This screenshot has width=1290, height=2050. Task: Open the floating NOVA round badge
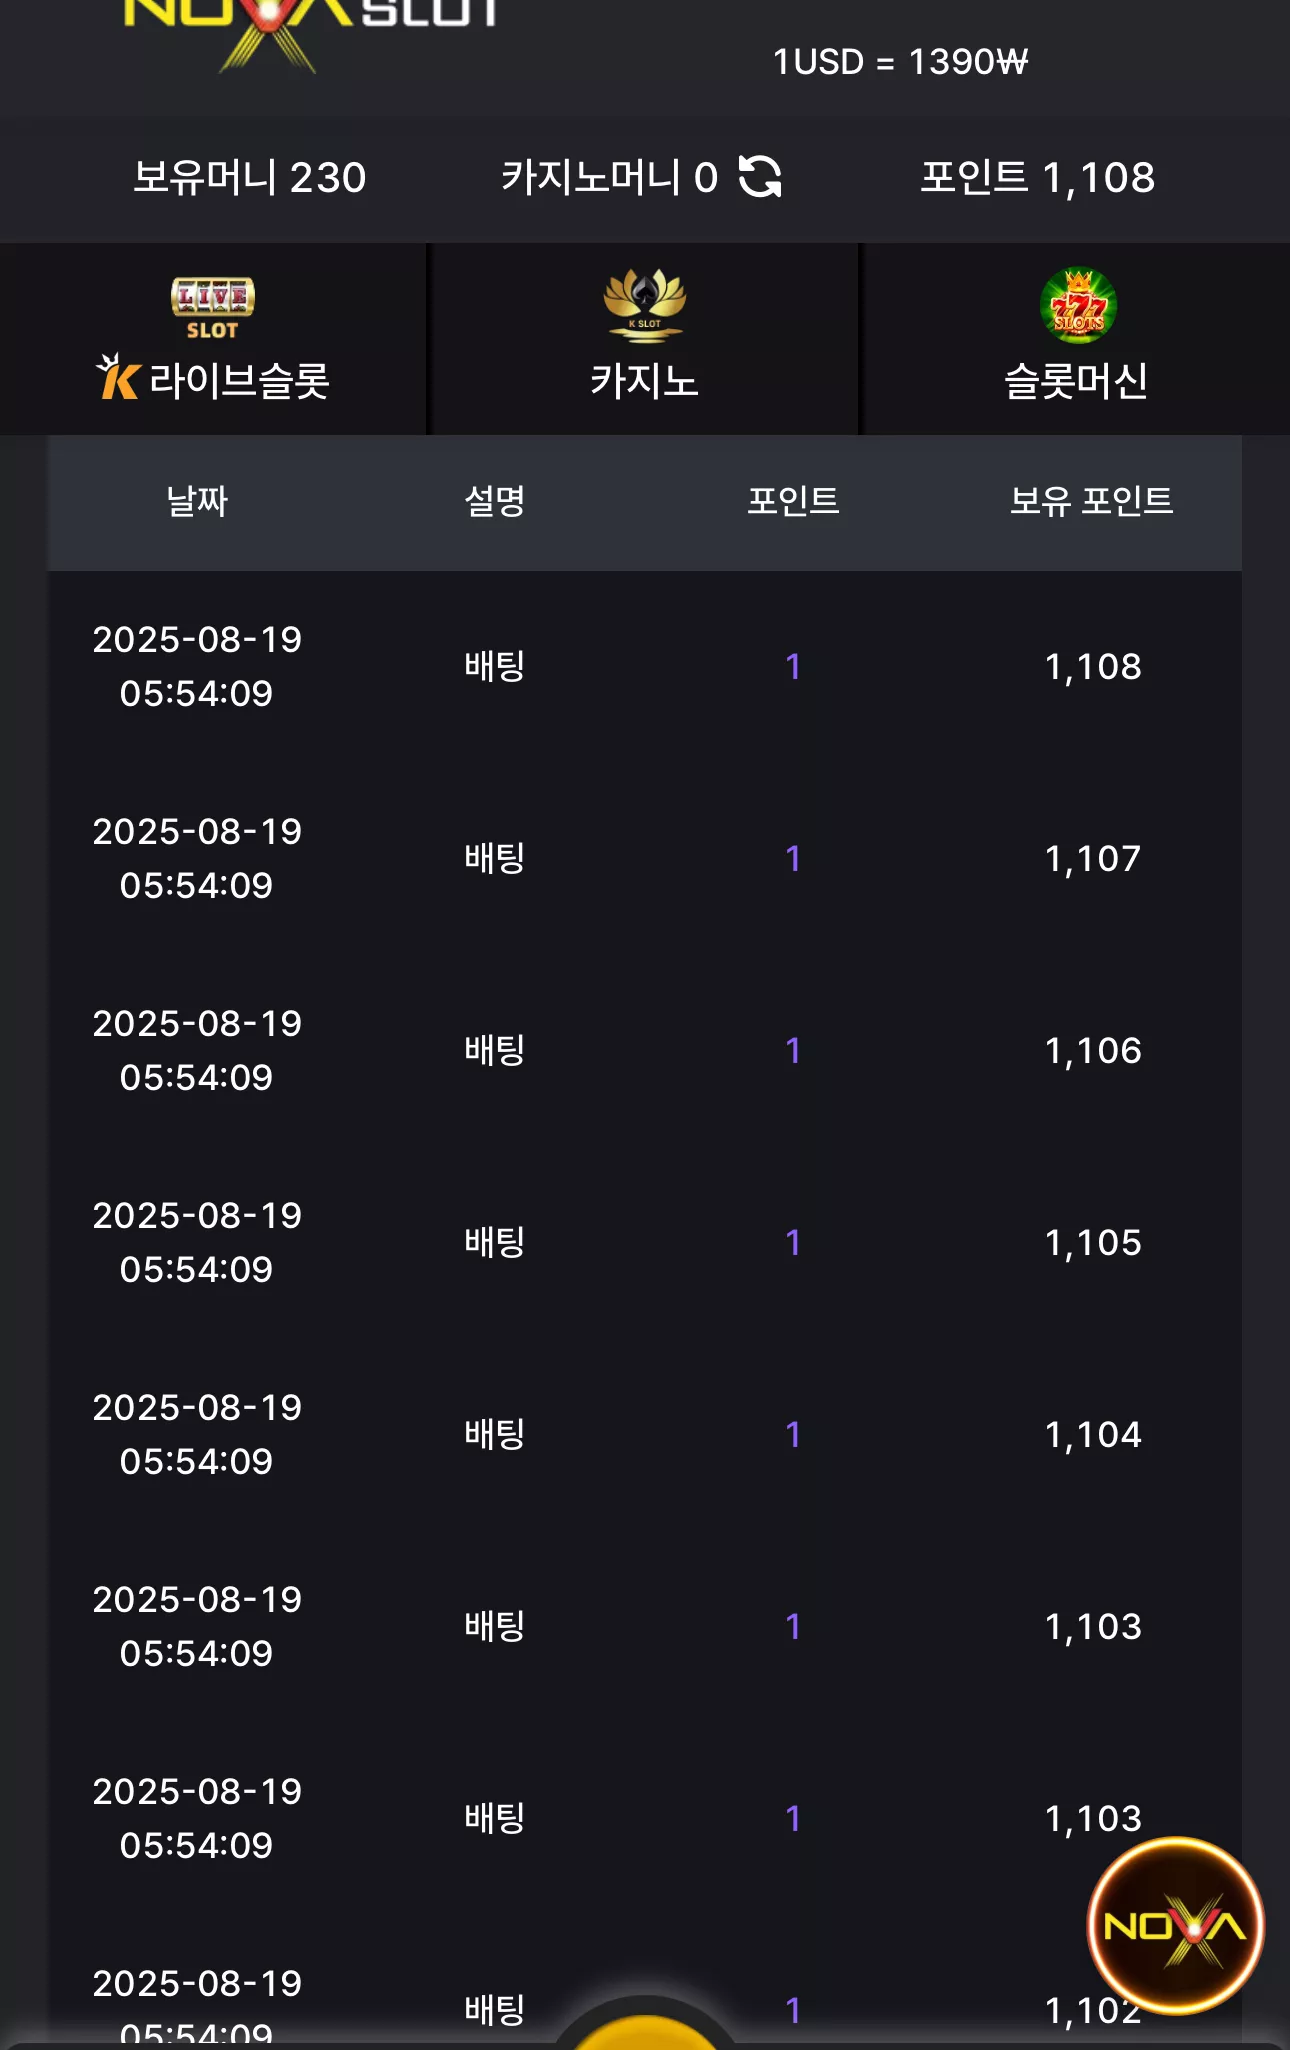coord(1175,1925)
